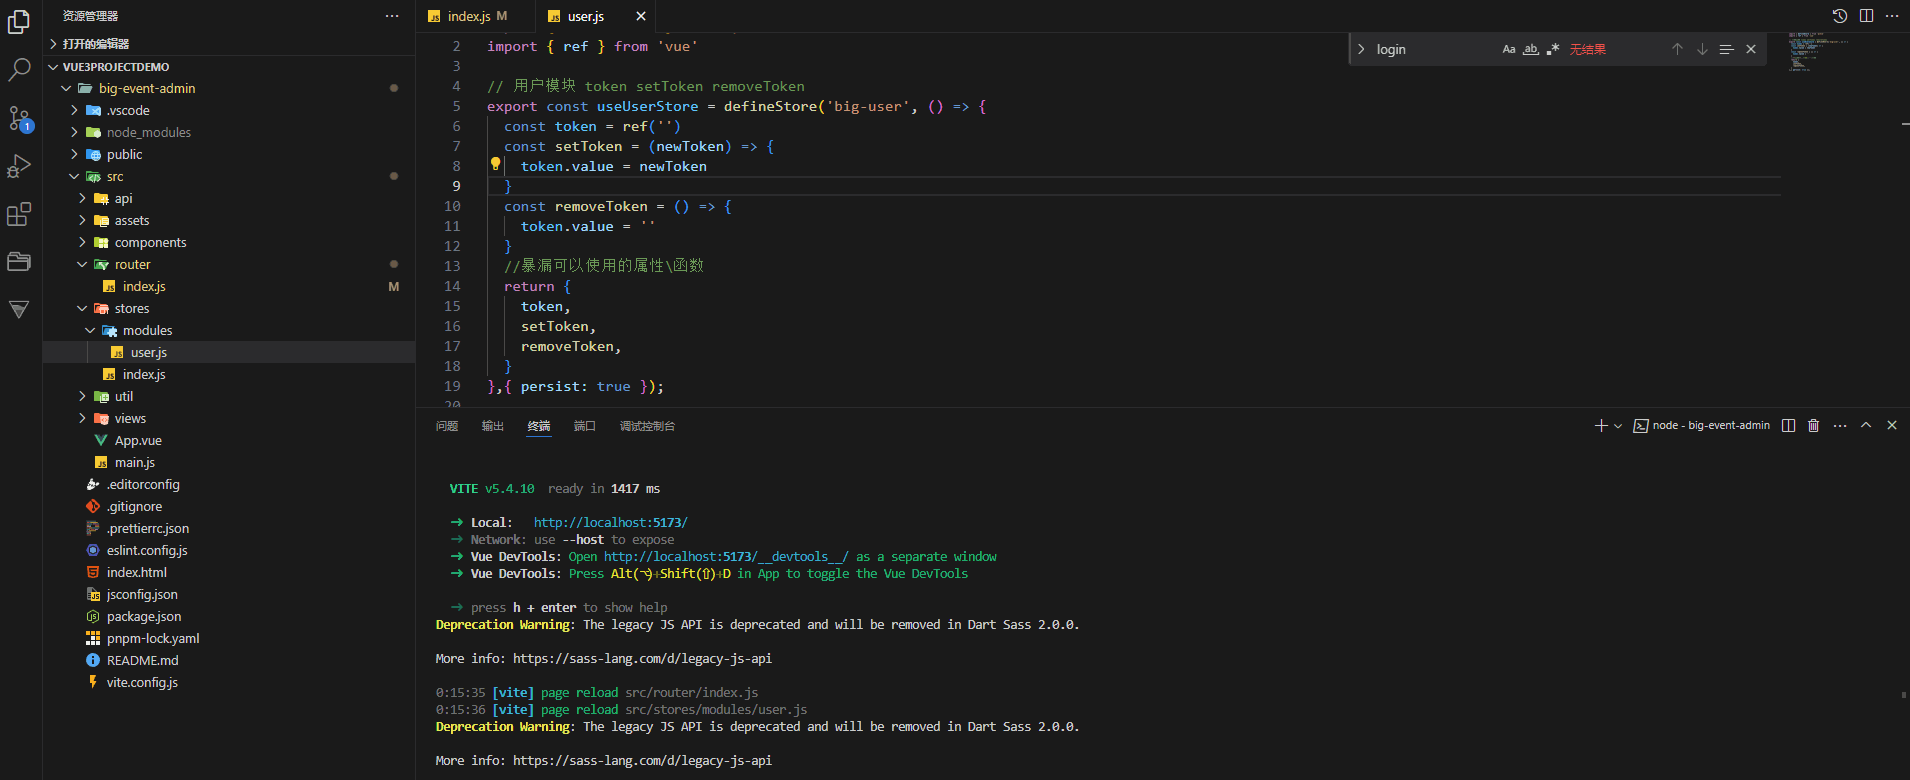Image resolution: width=1910 pixels, height=780 pixels.
Task: Open editor more actions ellipsis
Action: click(x=1892, y=16)
